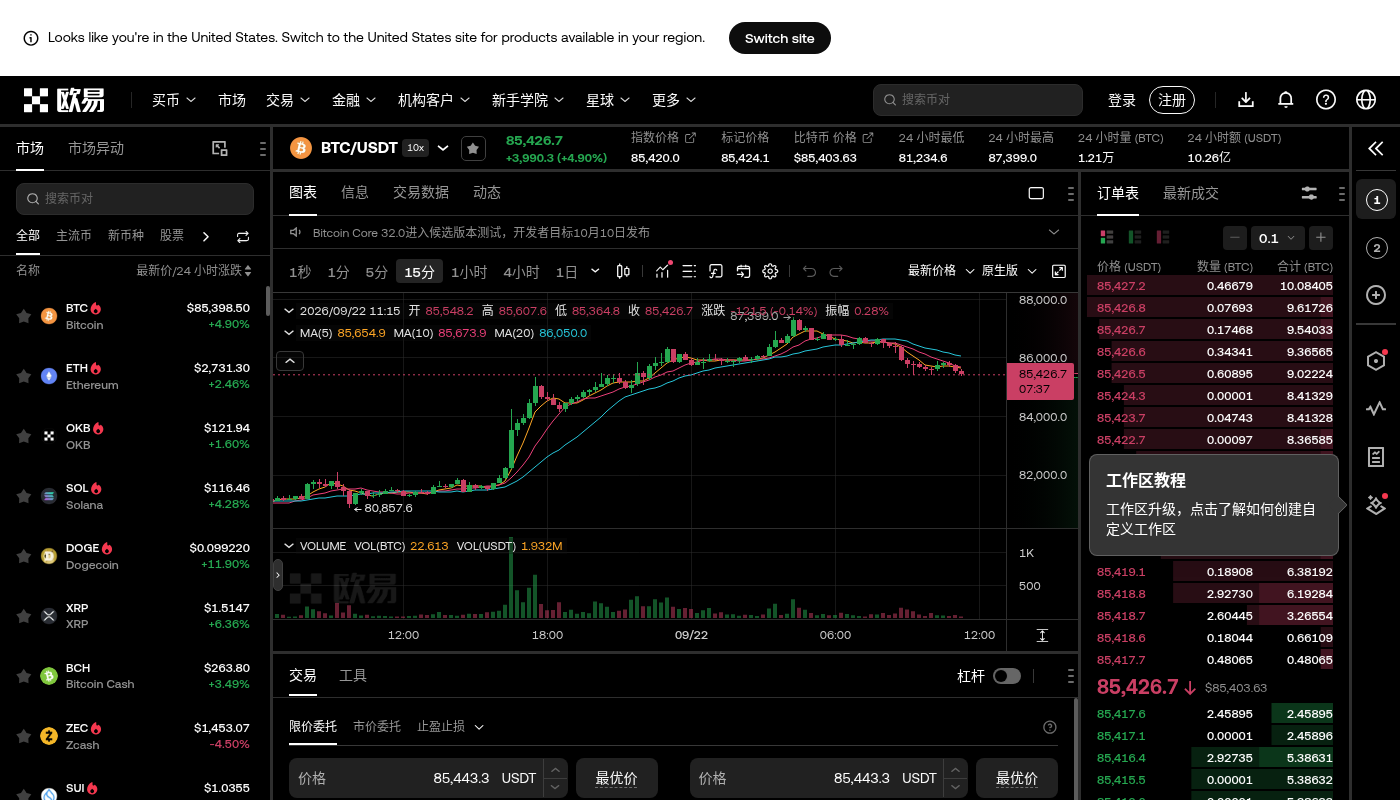
Task: Switch to the 最新成交 tab
Action: [1191, 193]
